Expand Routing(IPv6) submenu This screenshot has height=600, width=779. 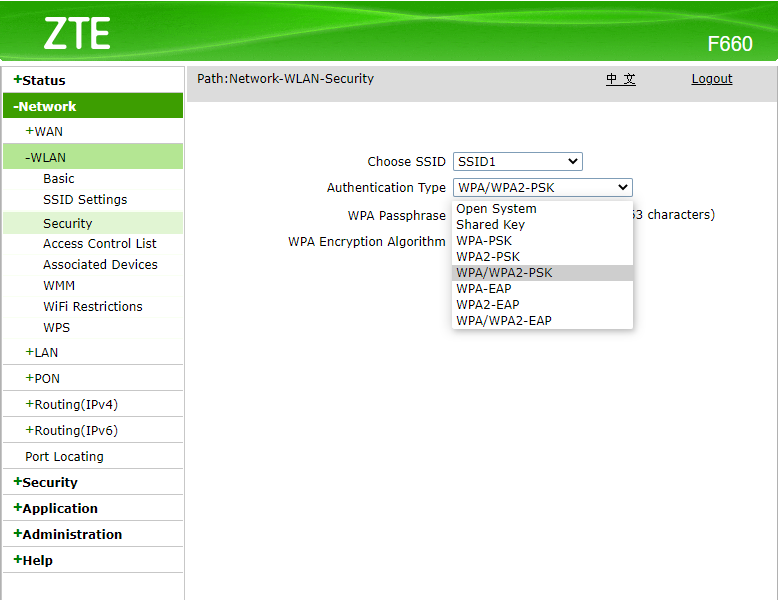click(72, 431)
